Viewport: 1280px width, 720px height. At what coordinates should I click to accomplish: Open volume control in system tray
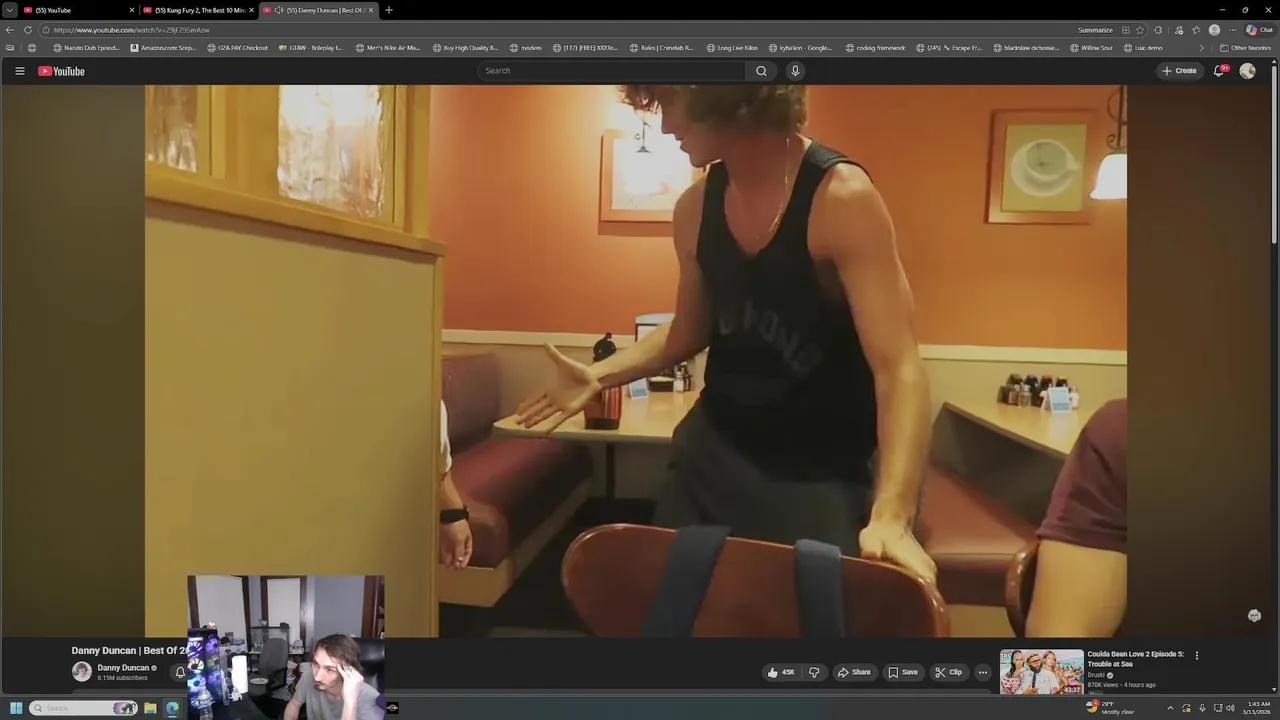tap(1230, 708)
